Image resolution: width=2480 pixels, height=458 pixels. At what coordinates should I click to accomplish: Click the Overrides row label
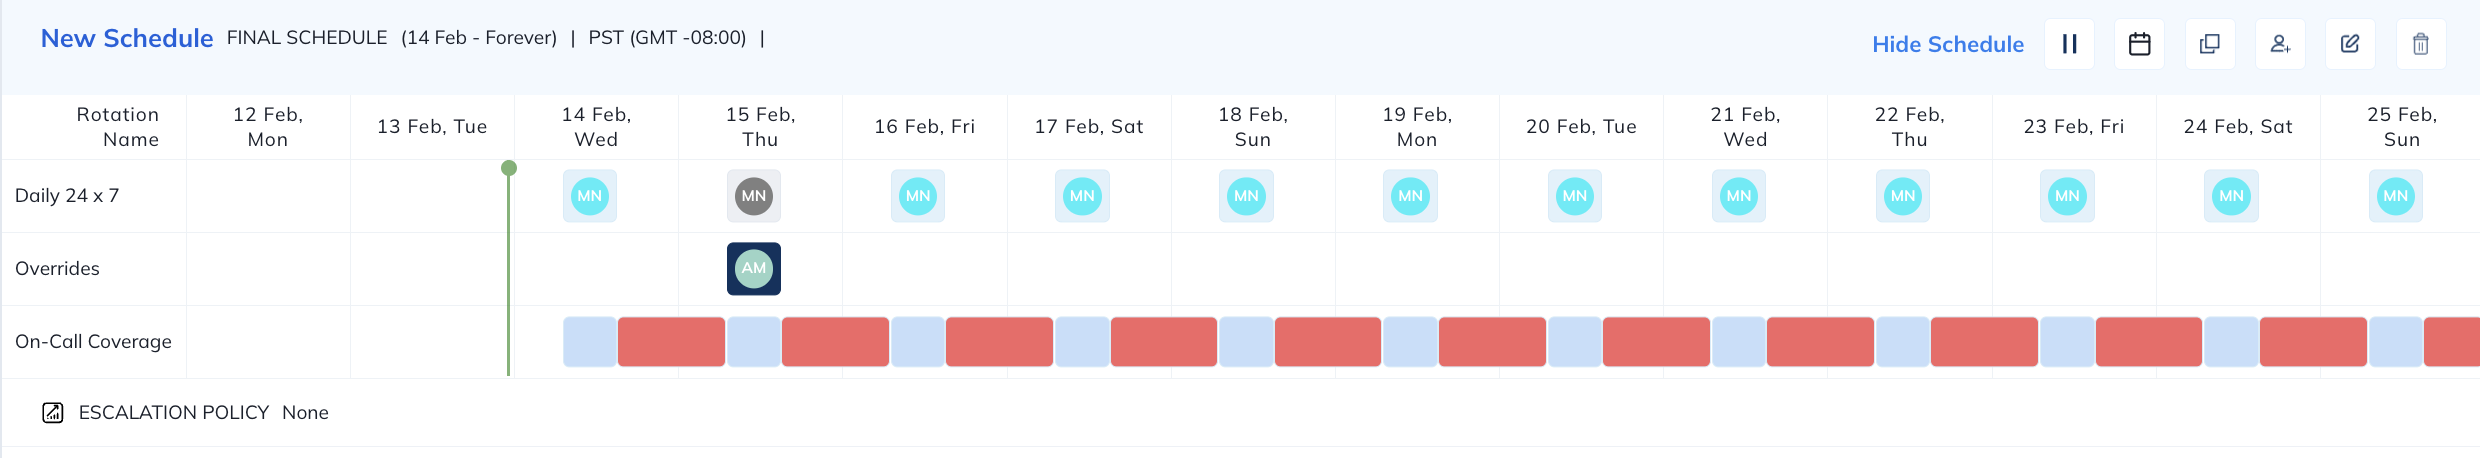57,268
